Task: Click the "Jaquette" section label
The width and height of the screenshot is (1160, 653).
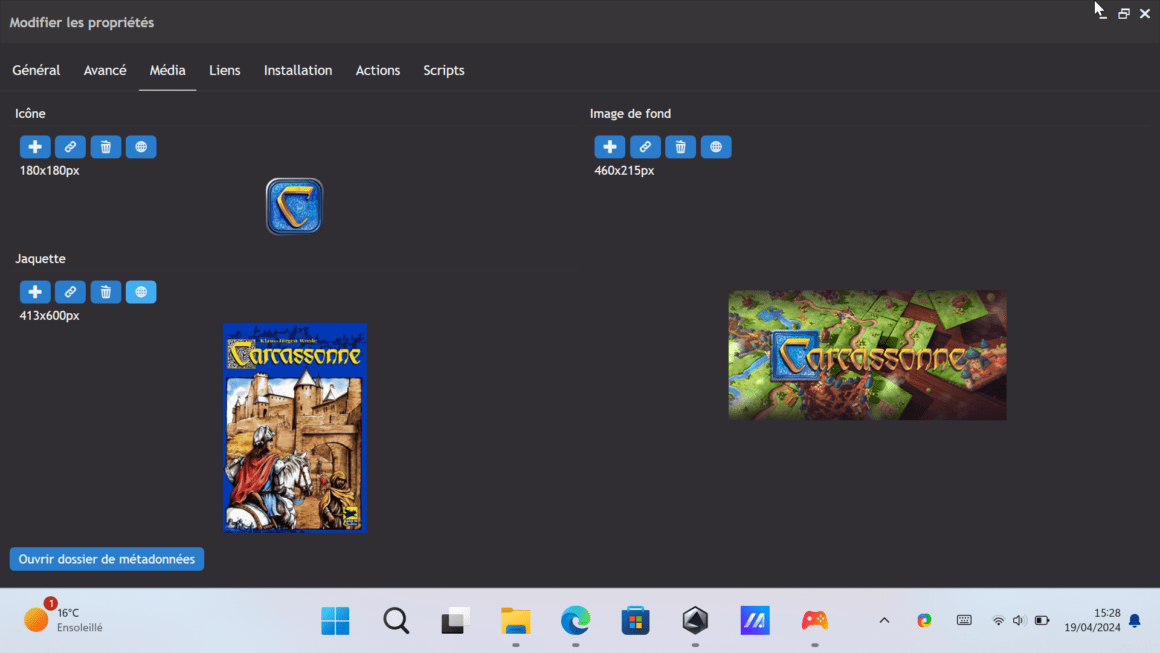Action: 41,259
